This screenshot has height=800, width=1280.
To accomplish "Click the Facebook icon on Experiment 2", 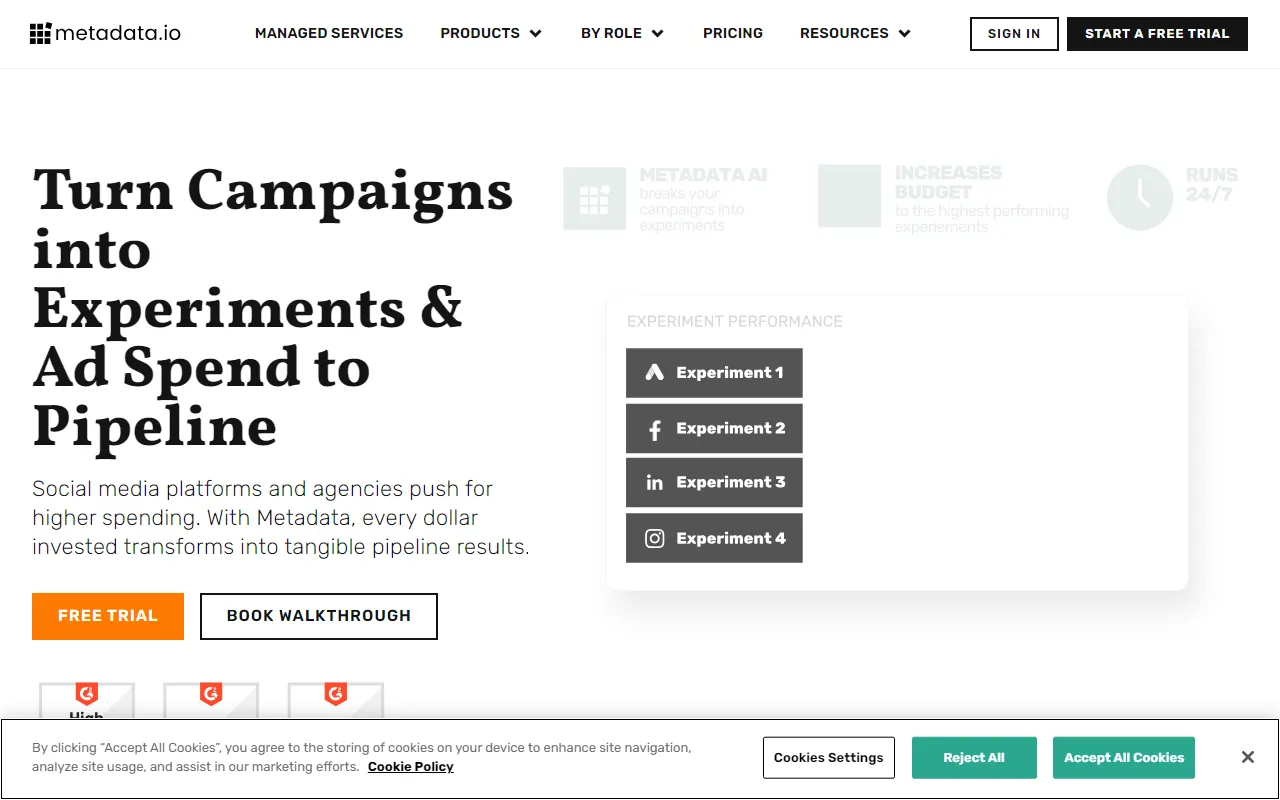I will tap(655, 429).
